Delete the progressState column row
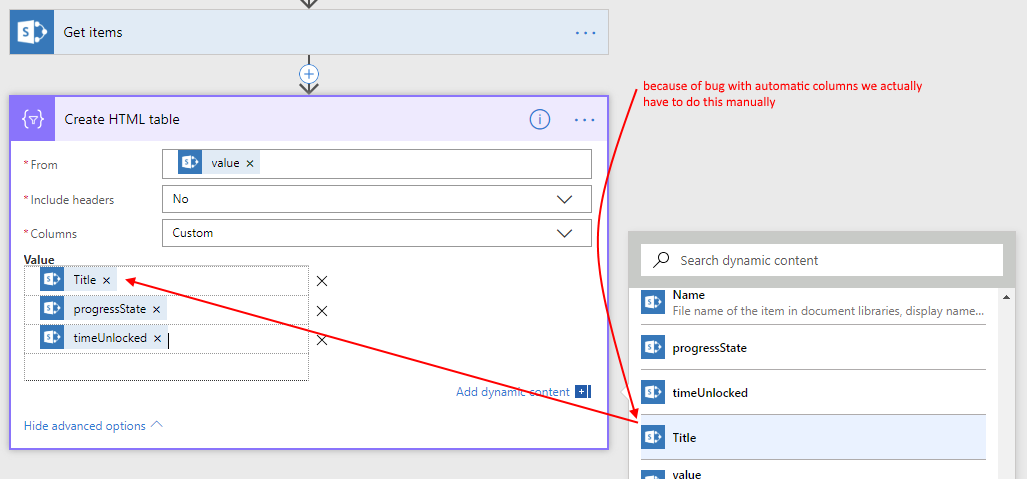Viewport: 1027px width, 479px height. pos(322,311)
